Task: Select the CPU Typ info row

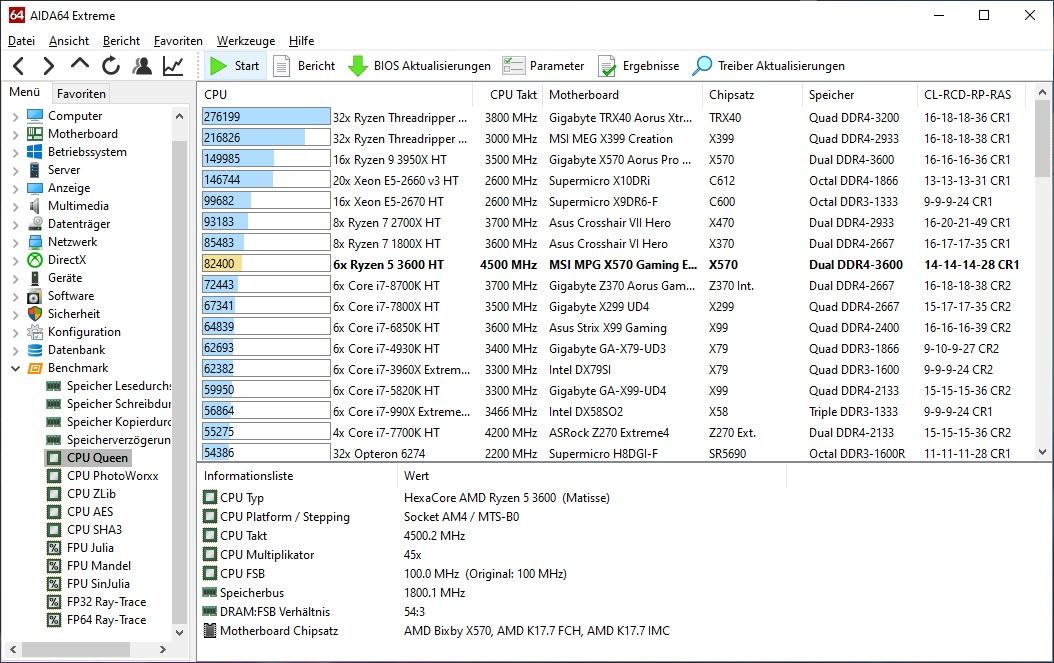Action: [493, 498]
